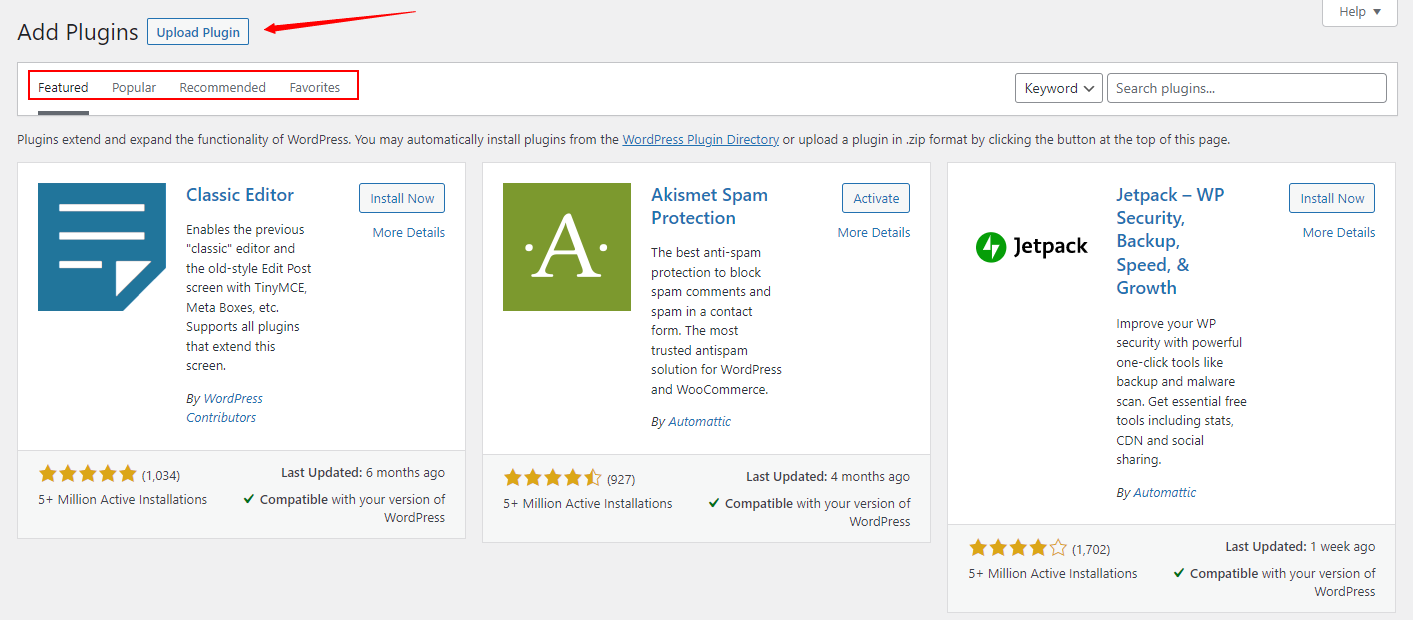
Task: Click the Classic Editor plugin icon
Action: (102, 247)
